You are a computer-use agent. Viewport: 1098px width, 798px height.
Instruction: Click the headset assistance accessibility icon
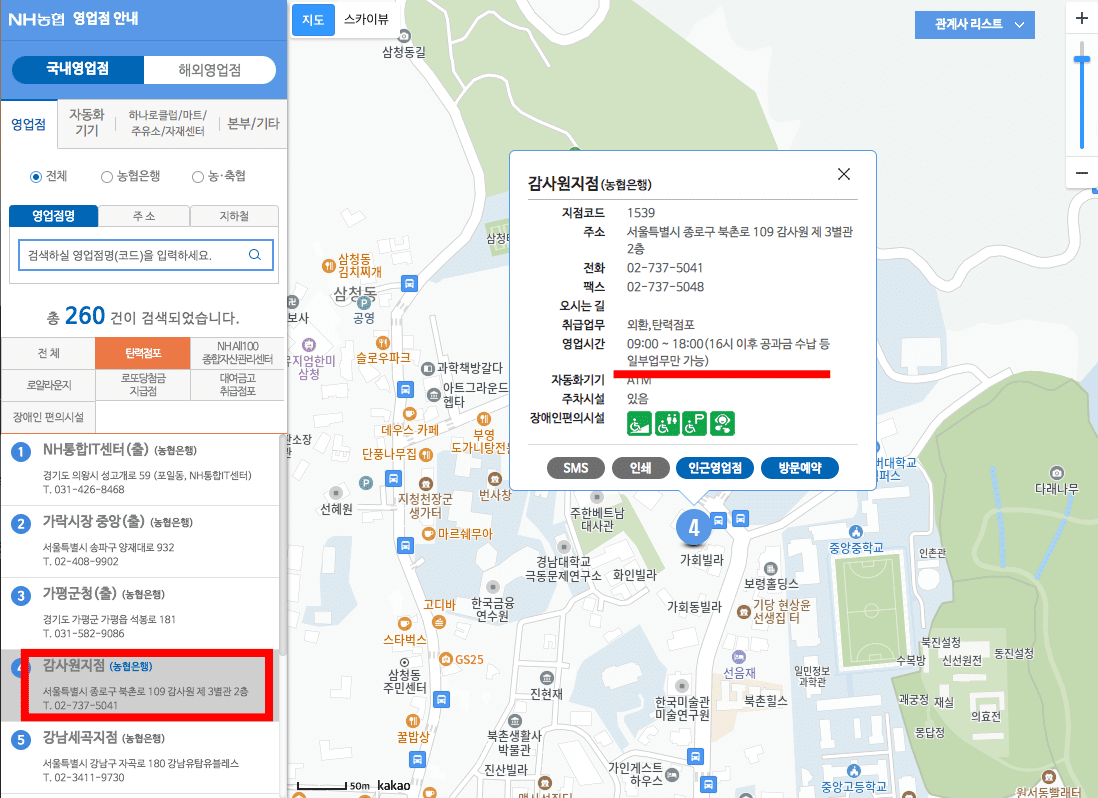pyautogui.click(x=722, y=424)
